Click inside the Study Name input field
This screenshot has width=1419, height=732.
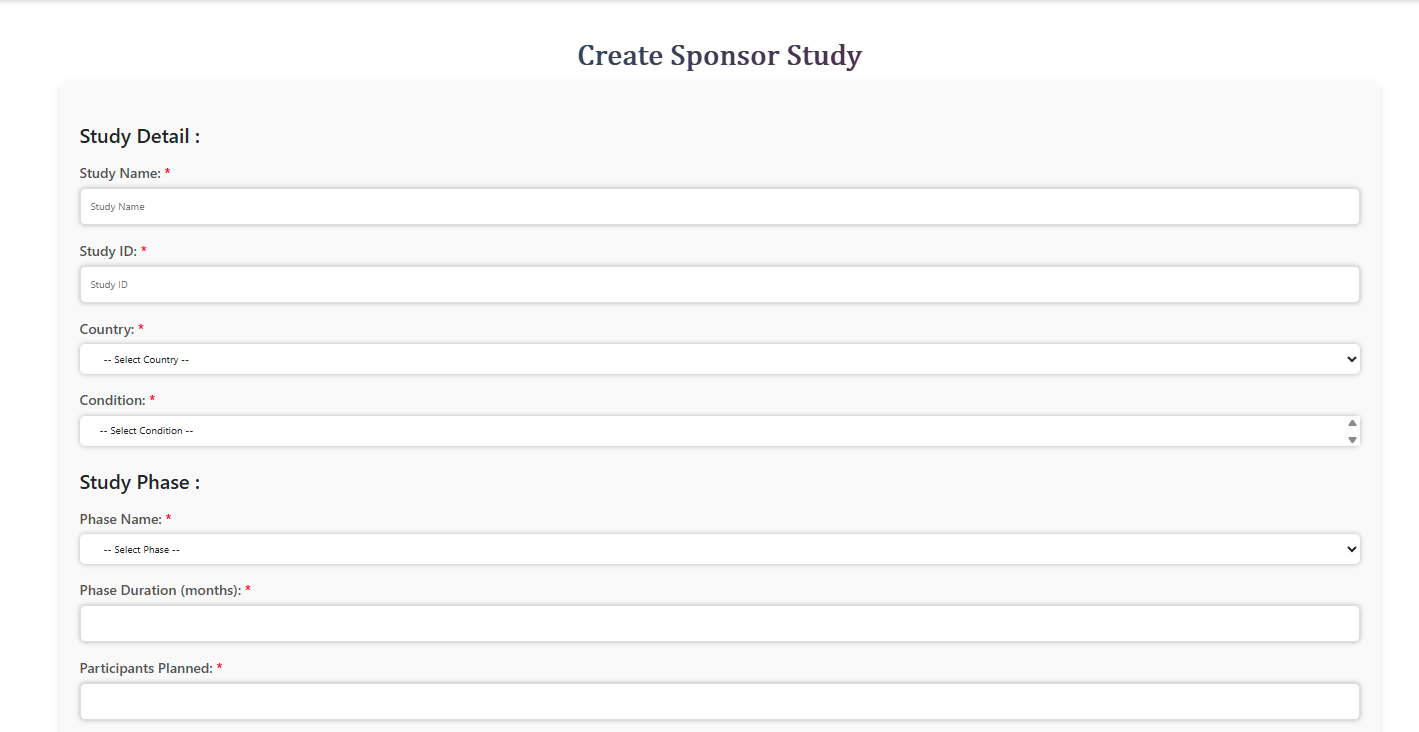pyautogui.click(x=720, y=206)
